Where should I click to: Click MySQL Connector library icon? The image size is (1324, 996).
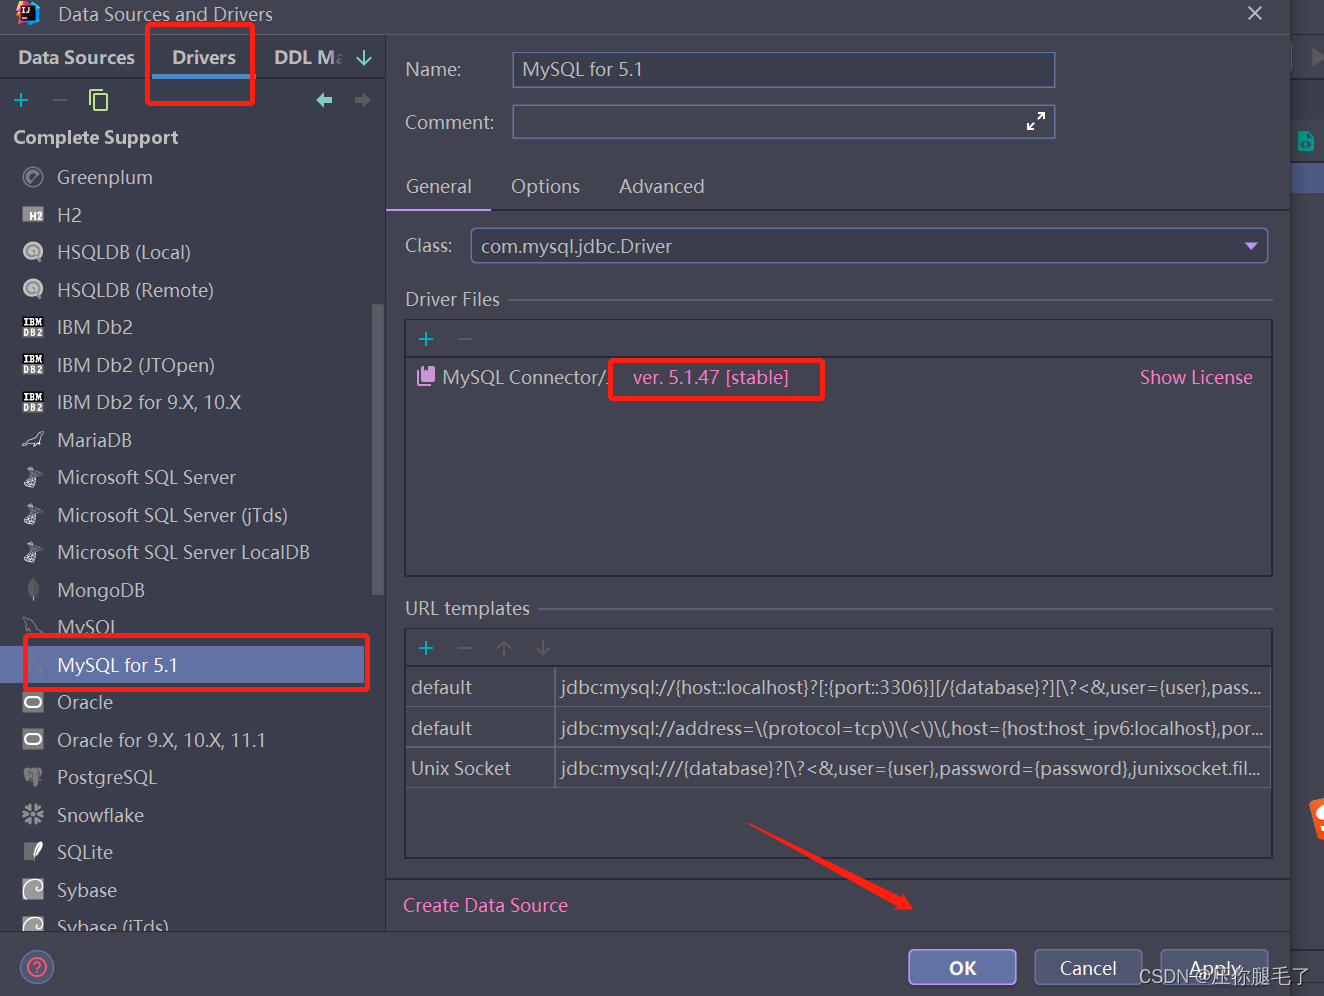[426, 376]
